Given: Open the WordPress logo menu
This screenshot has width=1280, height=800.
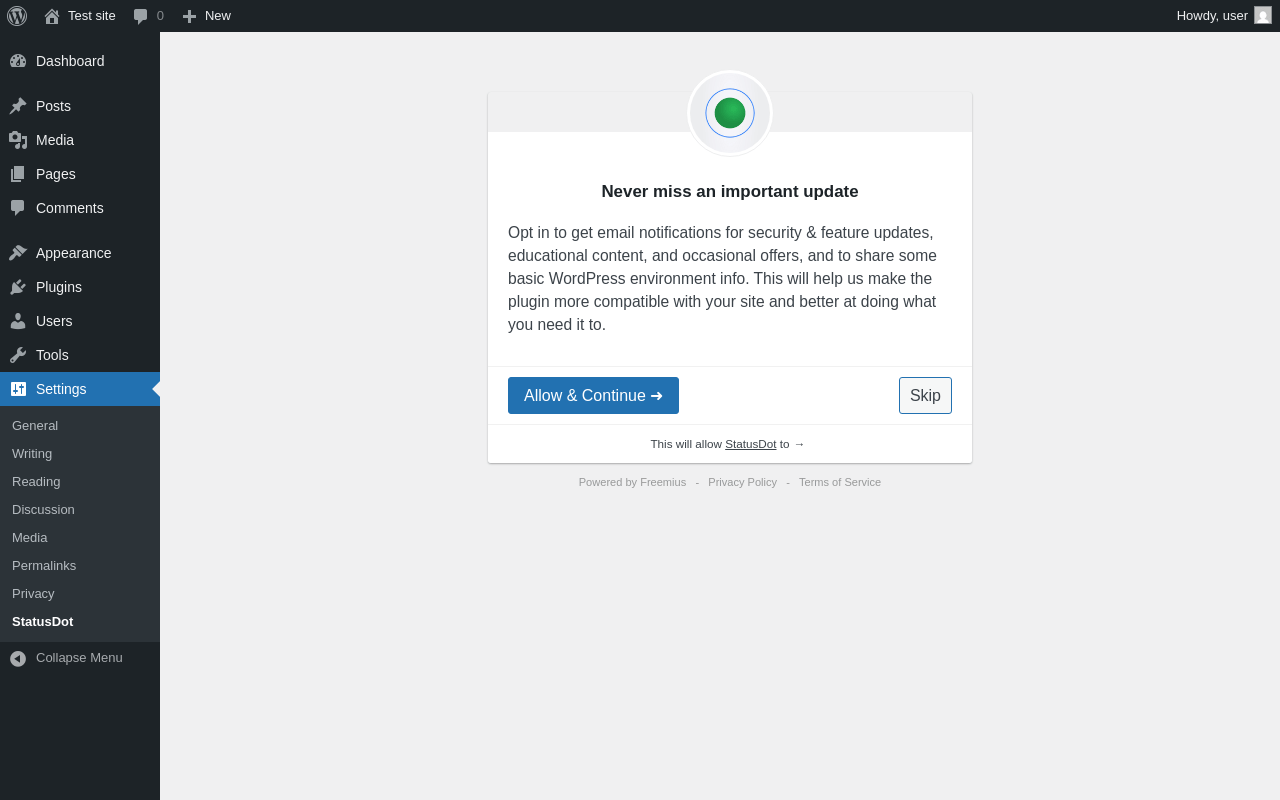Looking at the screenshot, I should point(17,16).
